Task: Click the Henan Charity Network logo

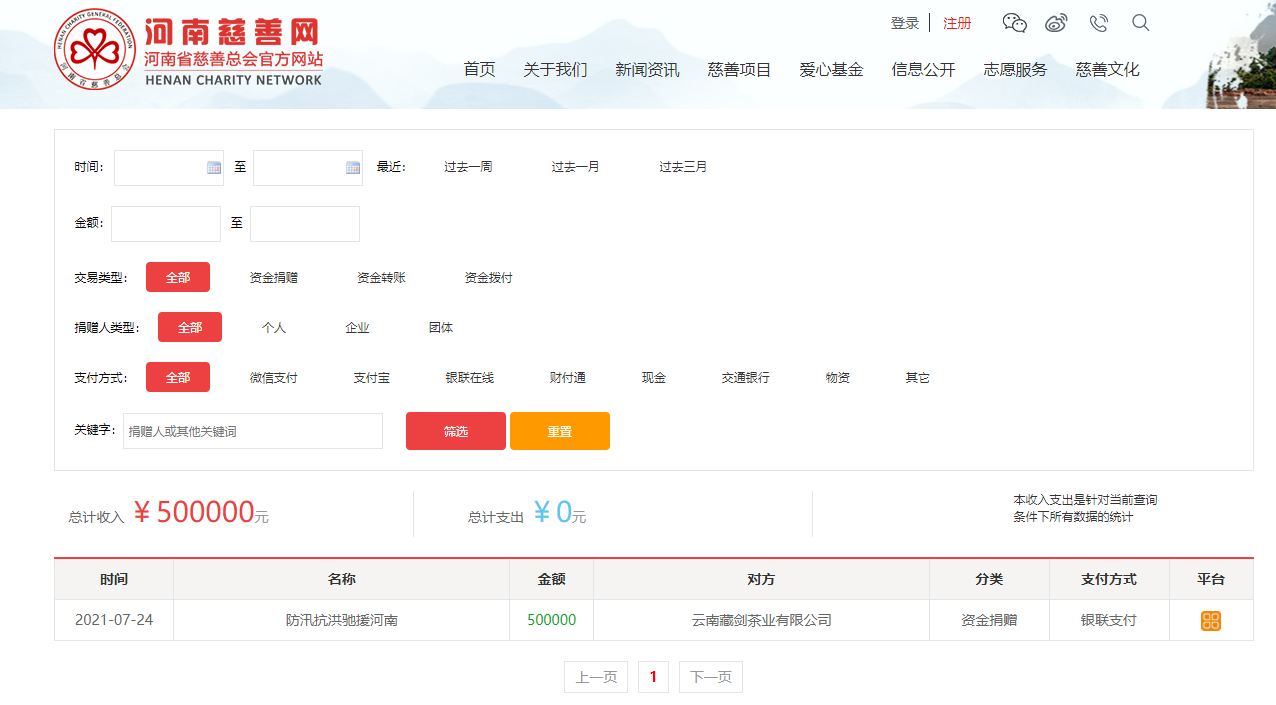Action: 188,50
